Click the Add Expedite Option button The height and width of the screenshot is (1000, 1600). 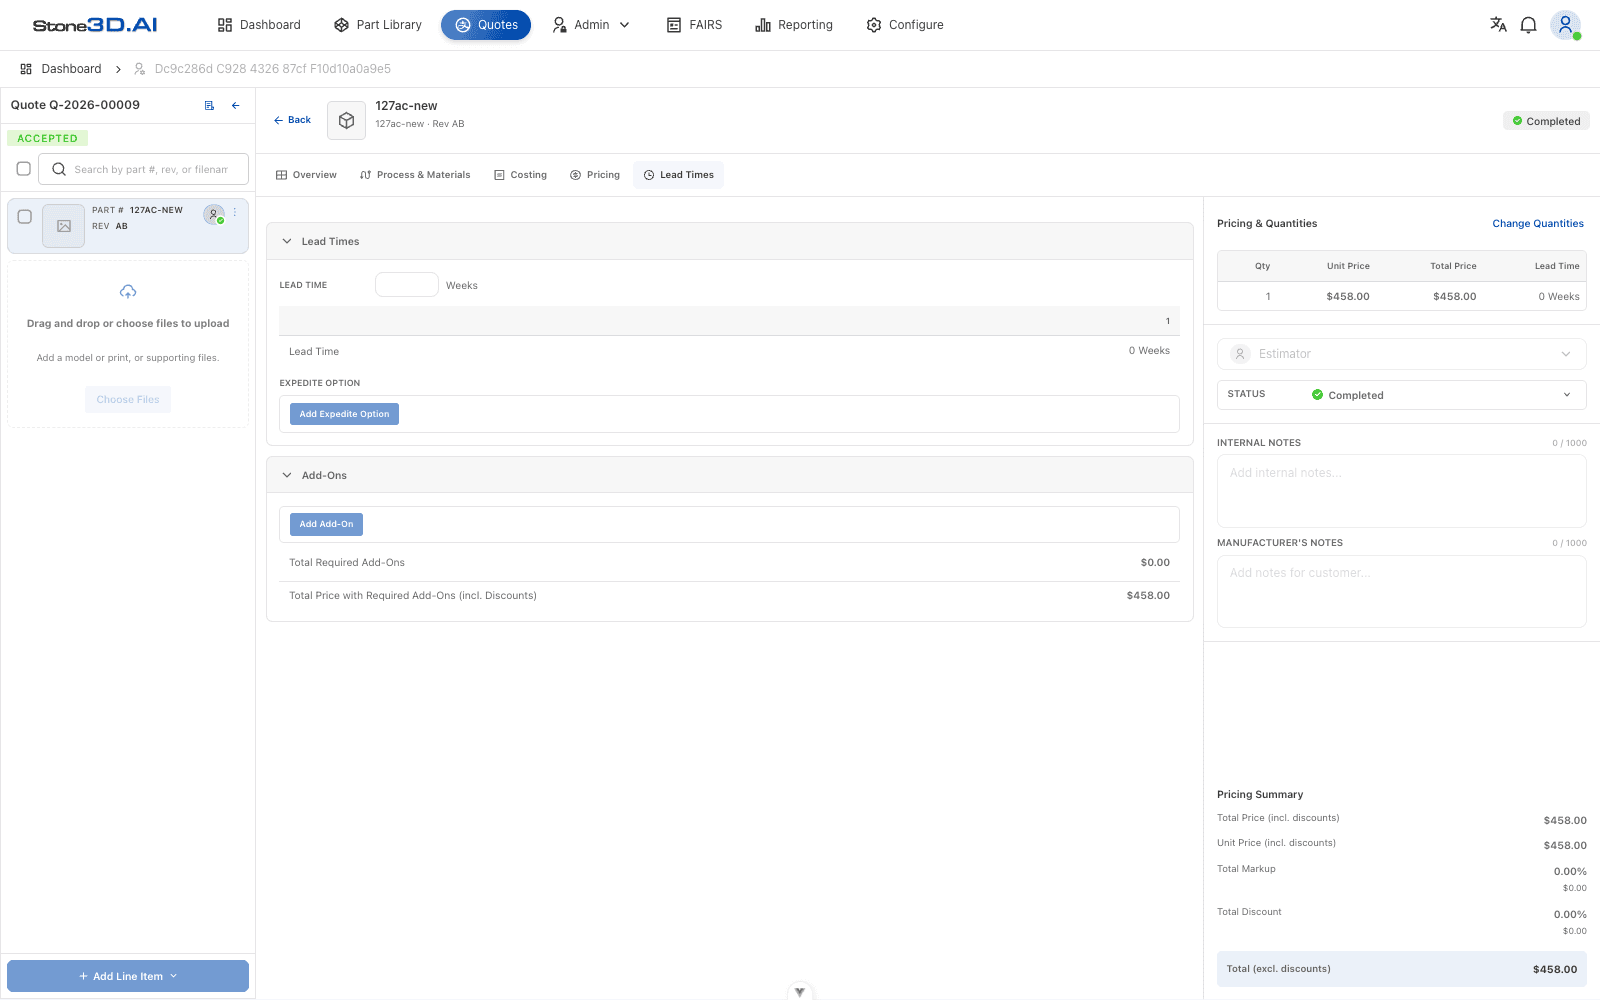pos(344,414)
